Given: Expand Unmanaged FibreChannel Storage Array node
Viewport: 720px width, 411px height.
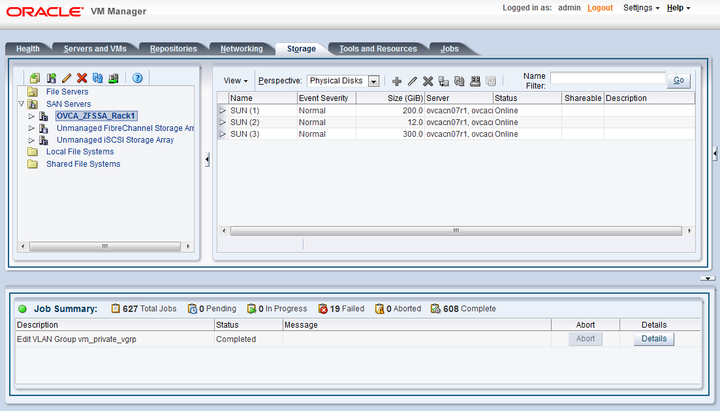Looking at the screenshot, I should (x=31, y=128).
